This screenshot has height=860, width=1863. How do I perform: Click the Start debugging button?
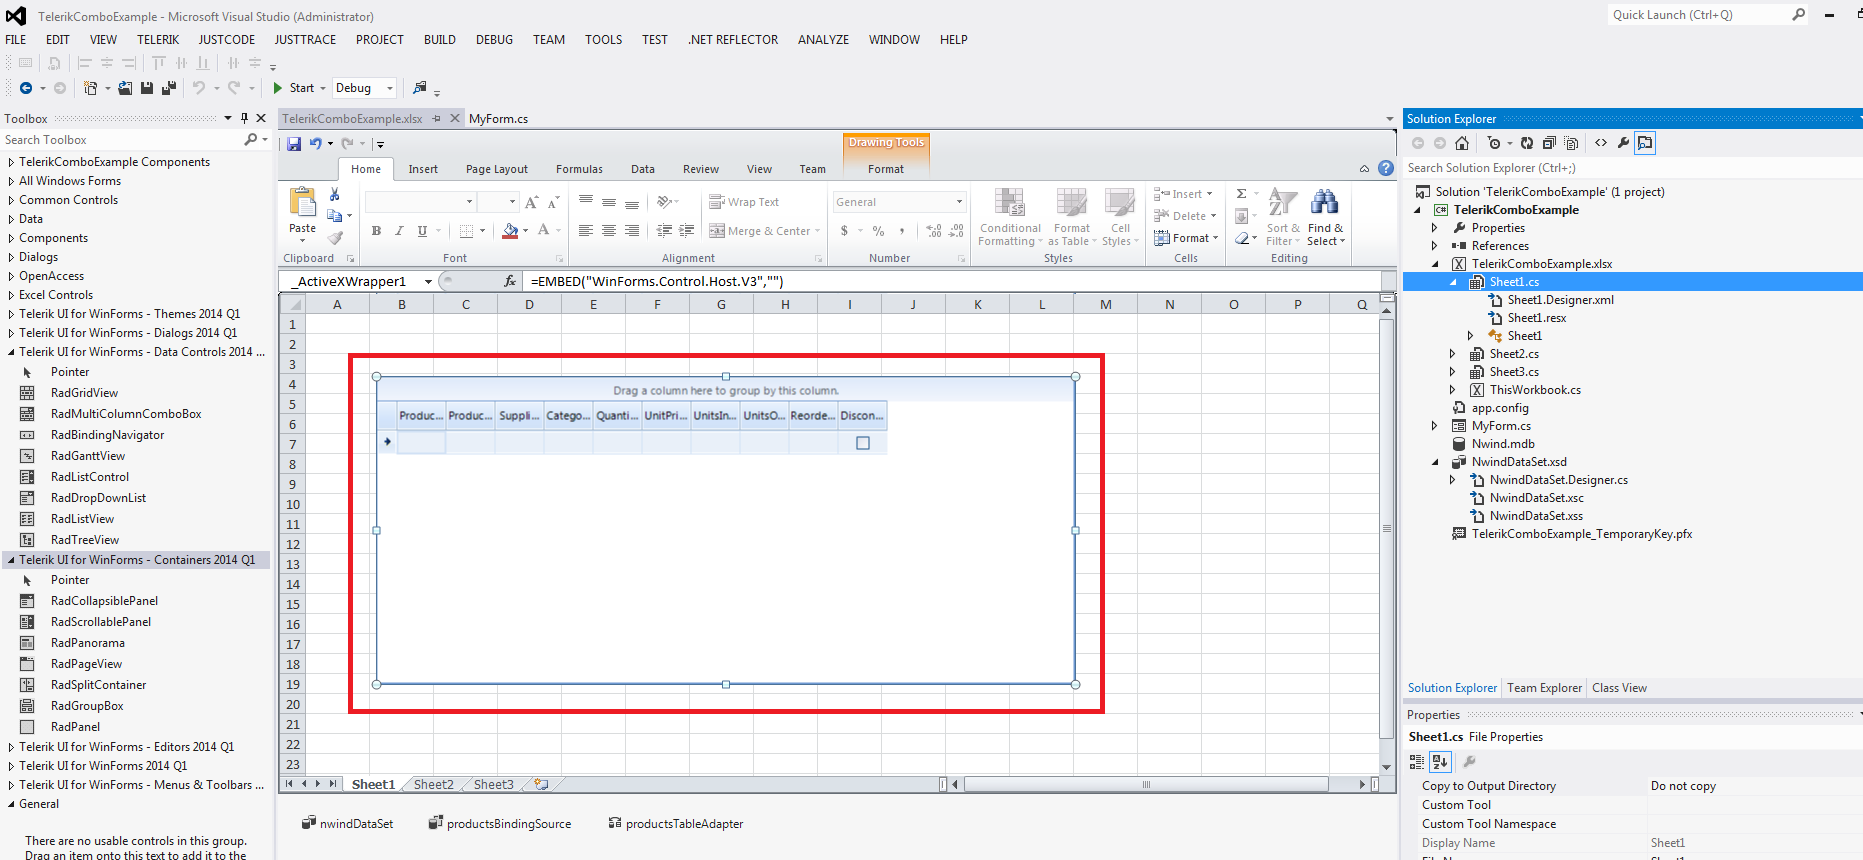(x=293, y=88)
